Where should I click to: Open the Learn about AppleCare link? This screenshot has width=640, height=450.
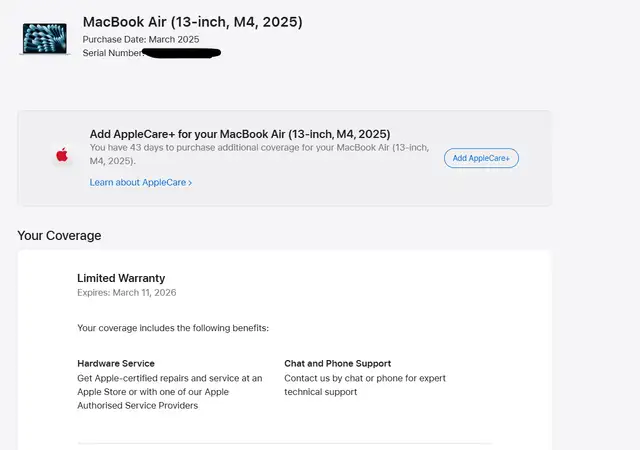(x=137, y=183)
